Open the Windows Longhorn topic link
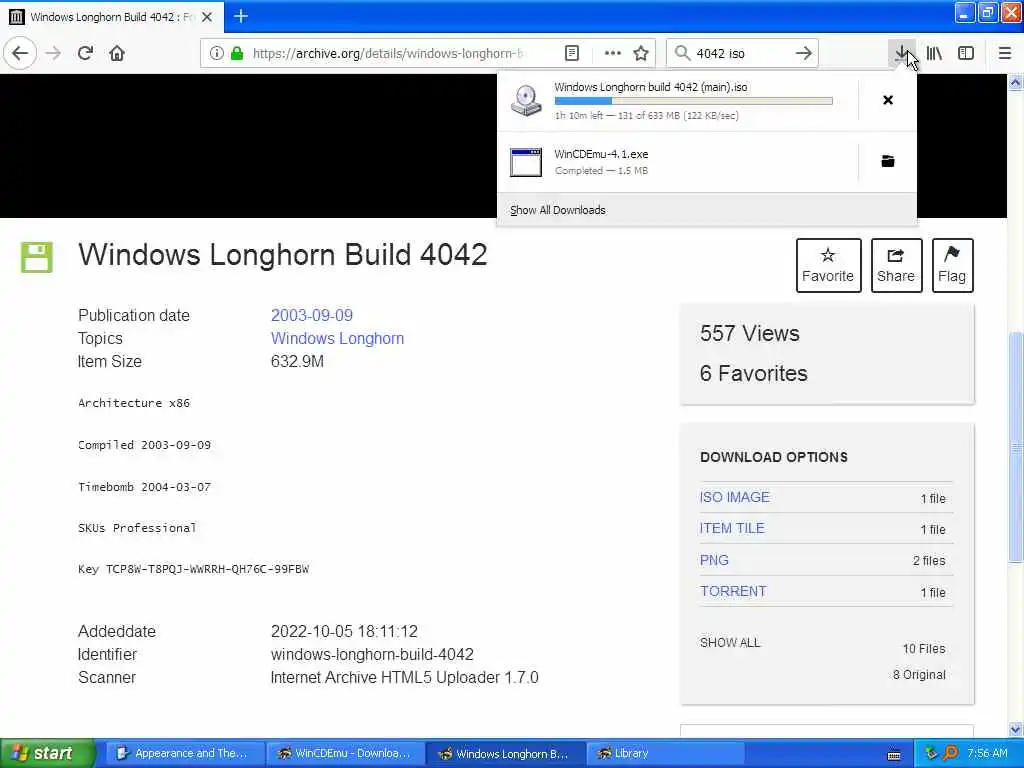Image resolution: width=1024 pixels, height=768 pixels. point(337,338)
